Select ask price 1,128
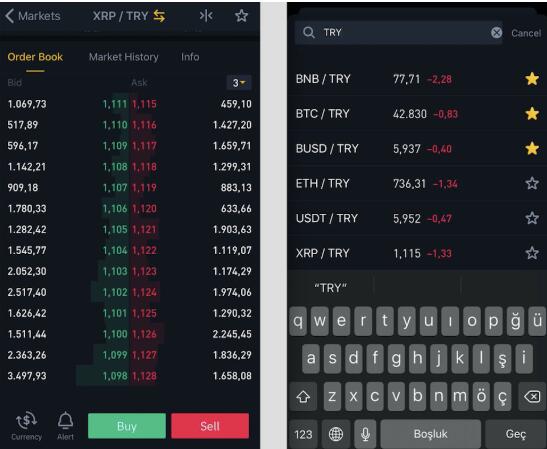Screen dimensions: 547x449 click(144, 376)
